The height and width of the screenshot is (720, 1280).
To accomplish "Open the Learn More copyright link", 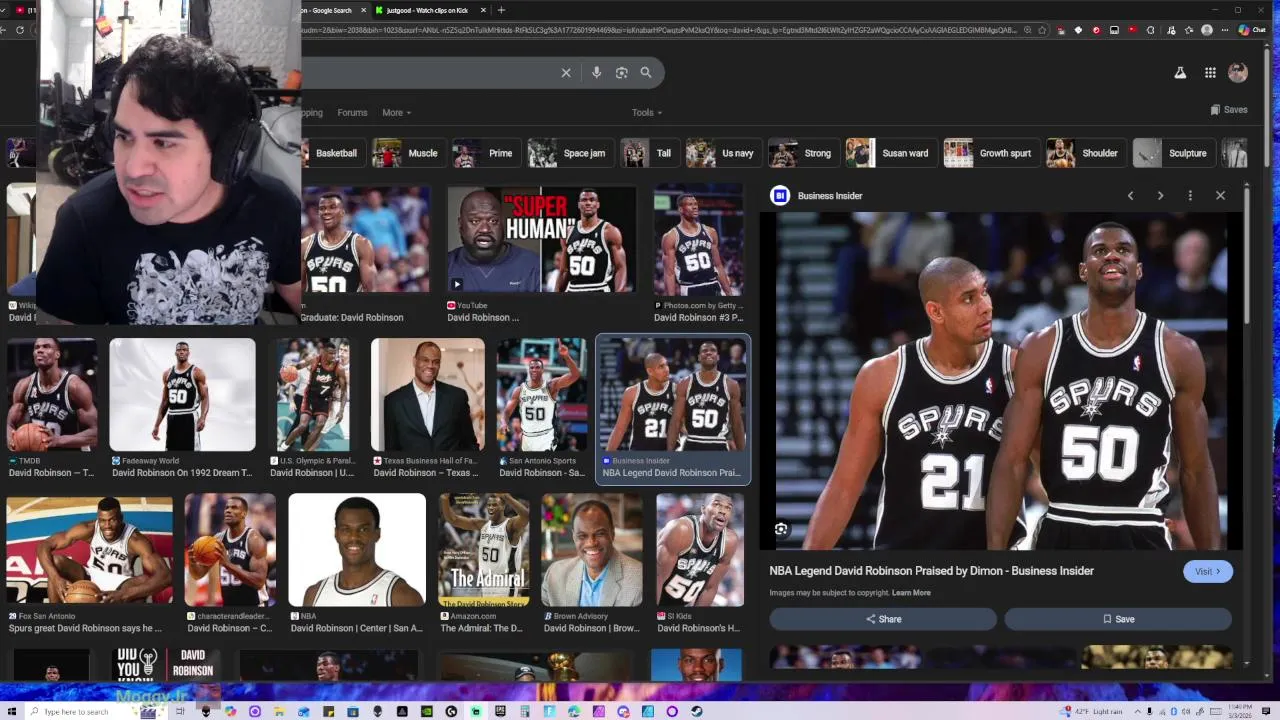I will [911, 593].
